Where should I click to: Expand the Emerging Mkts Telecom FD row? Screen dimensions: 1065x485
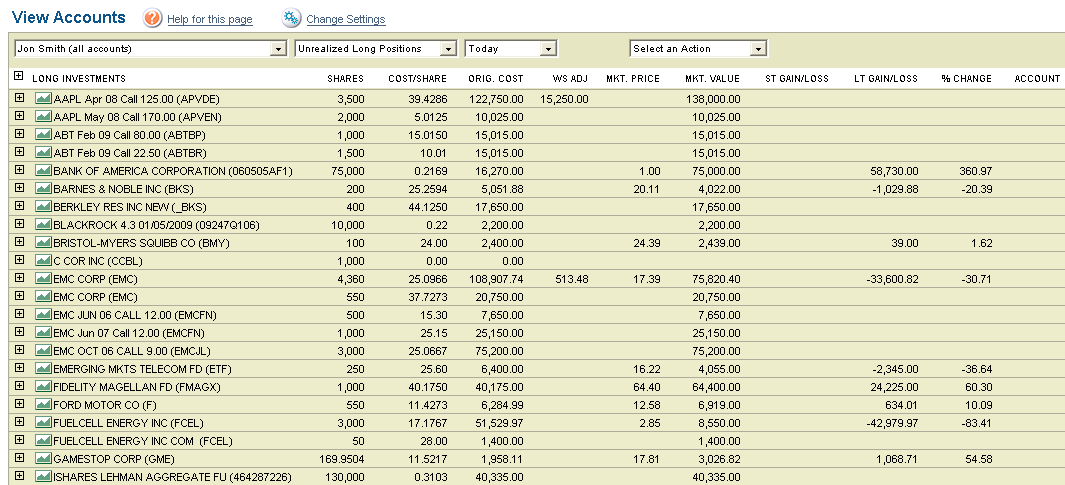(19, 367)
